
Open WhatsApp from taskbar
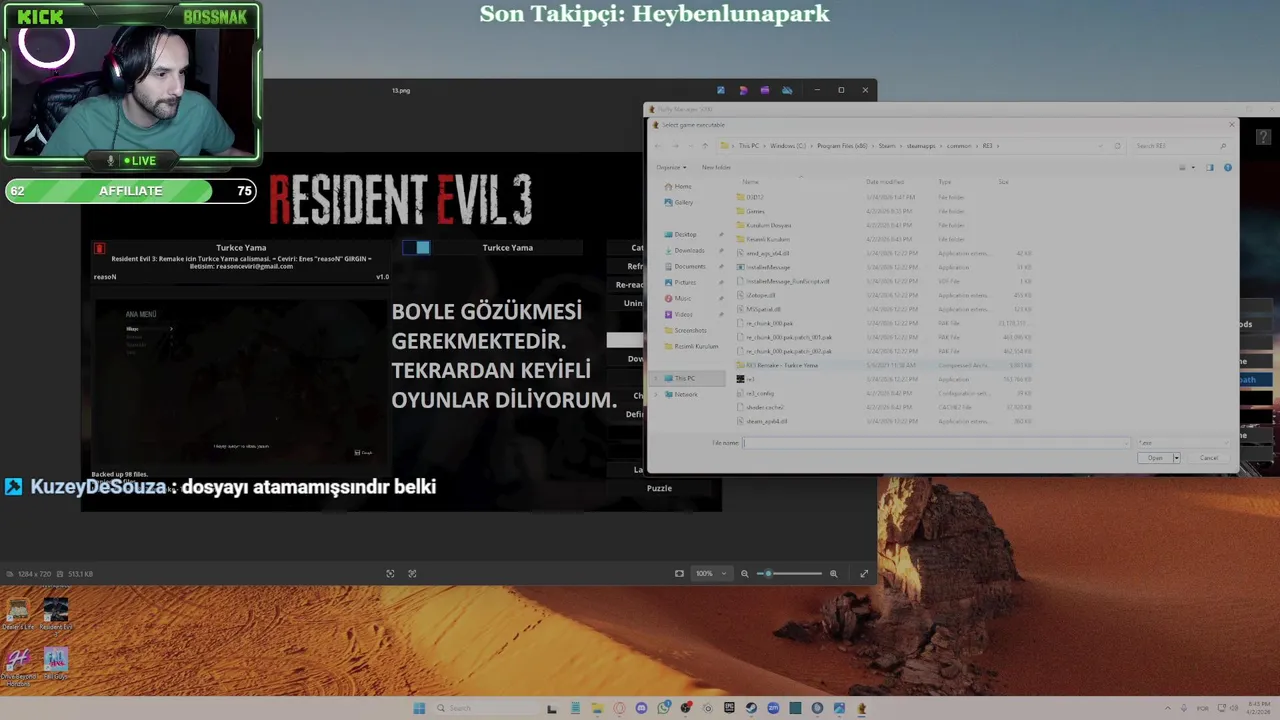click(664, 708)
